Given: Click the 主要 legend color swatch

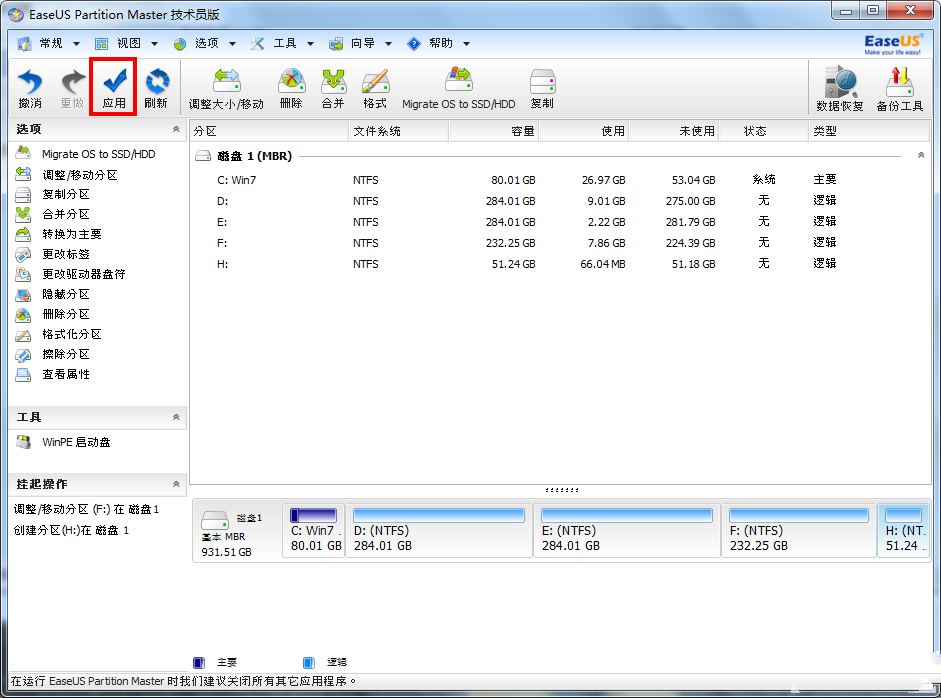Looking at the screenshot, I should [x=199, y=663].
